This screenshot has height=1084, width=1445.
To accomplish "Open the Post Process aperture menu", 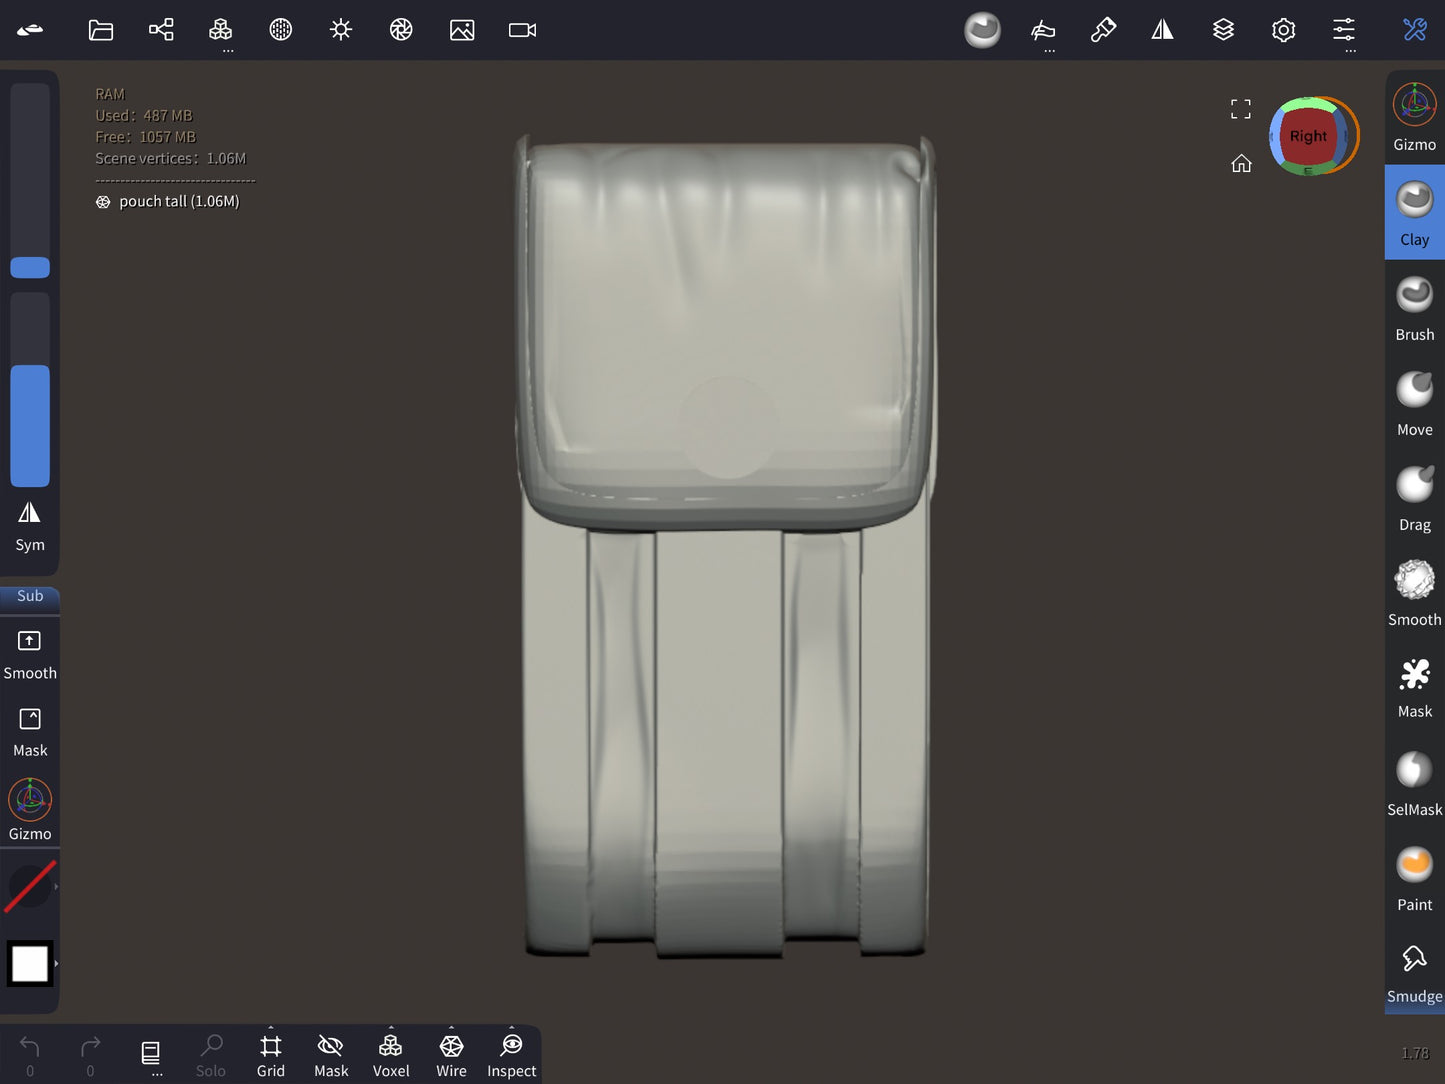I will (x=401, y=30).
